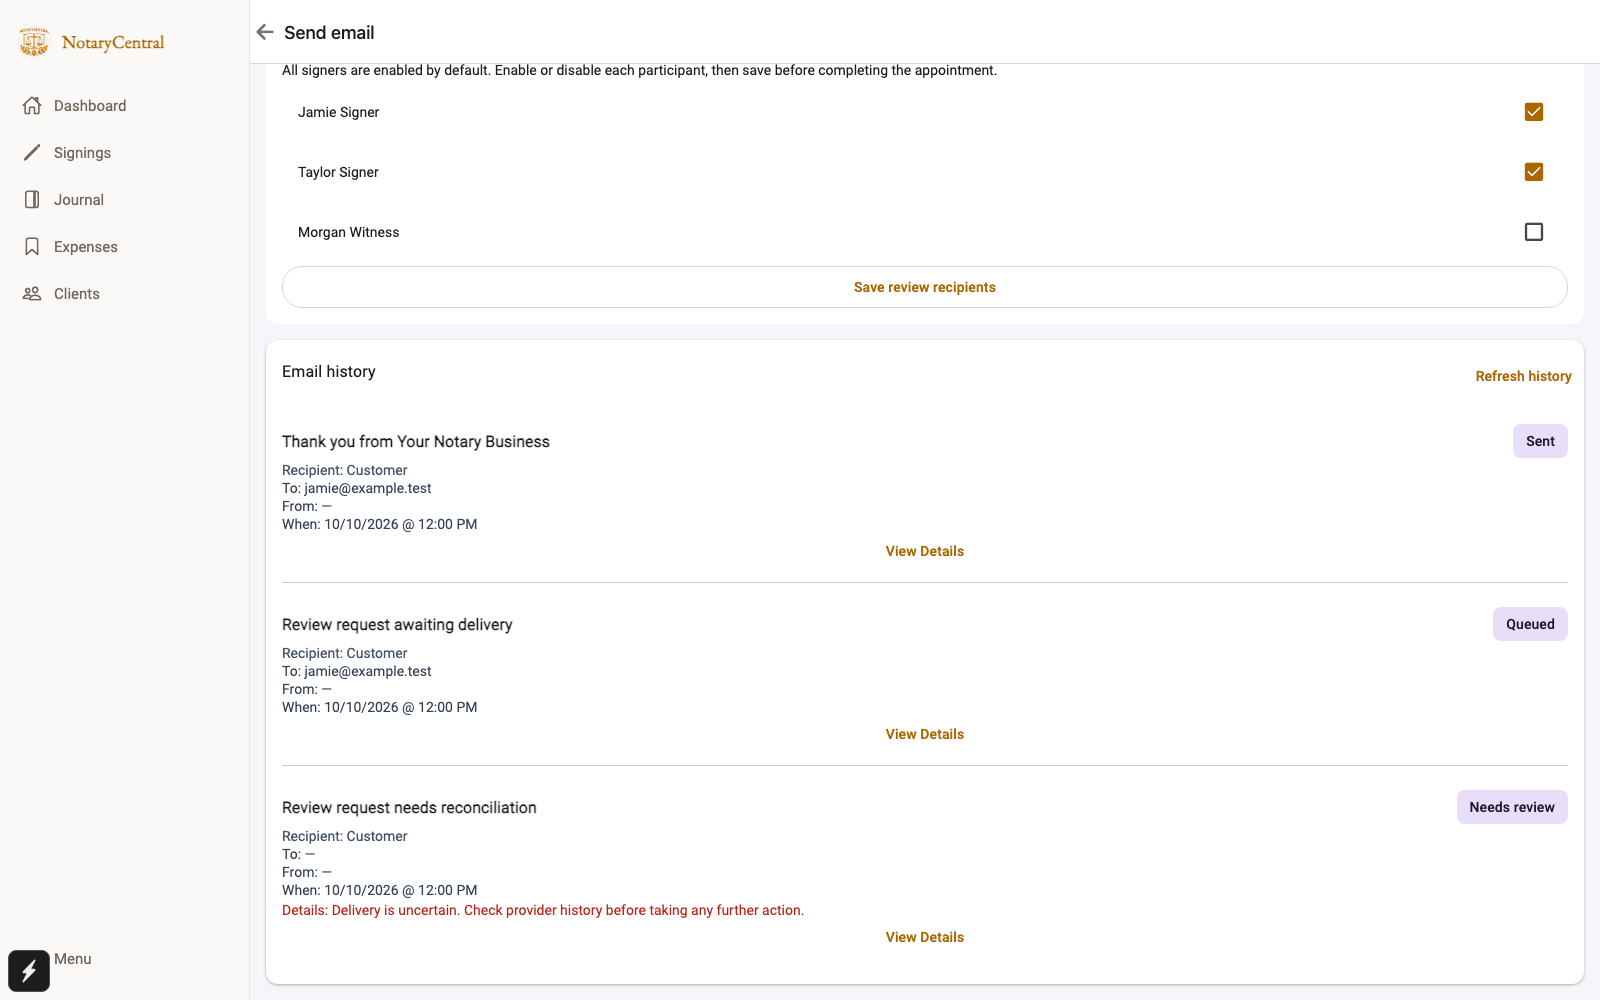Click the Queued status badge
1600x1000 pixels.
1530,624
